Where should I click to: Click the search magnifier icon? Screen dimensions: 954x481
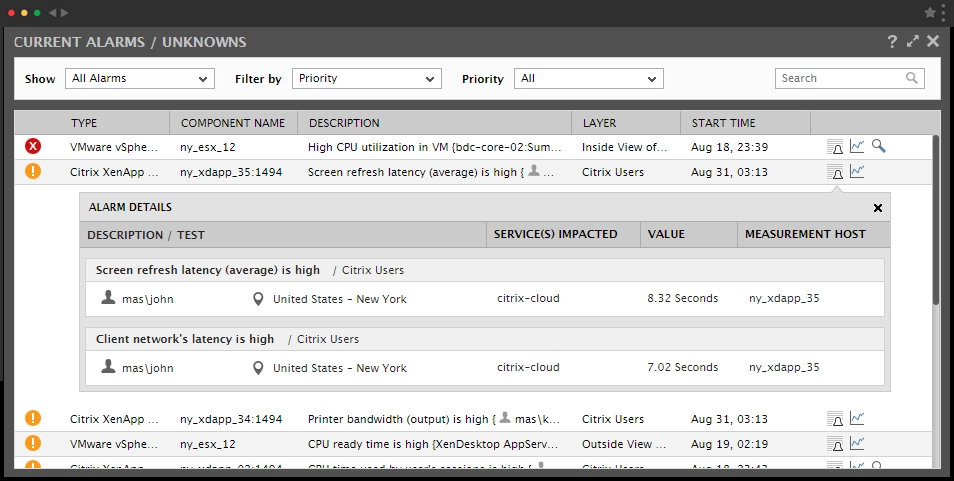pyautogui.click(x=911, y=78)
